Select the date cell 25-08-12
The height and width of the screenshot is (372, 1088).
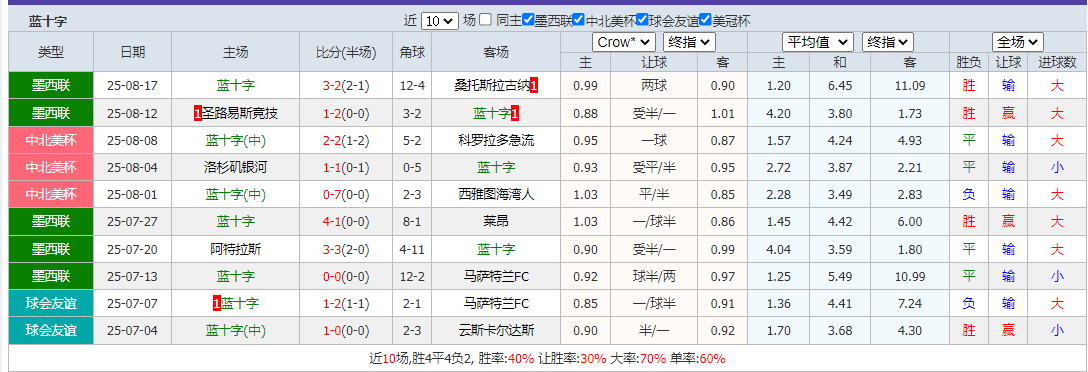pyautogui.click(x=133, y=114)
